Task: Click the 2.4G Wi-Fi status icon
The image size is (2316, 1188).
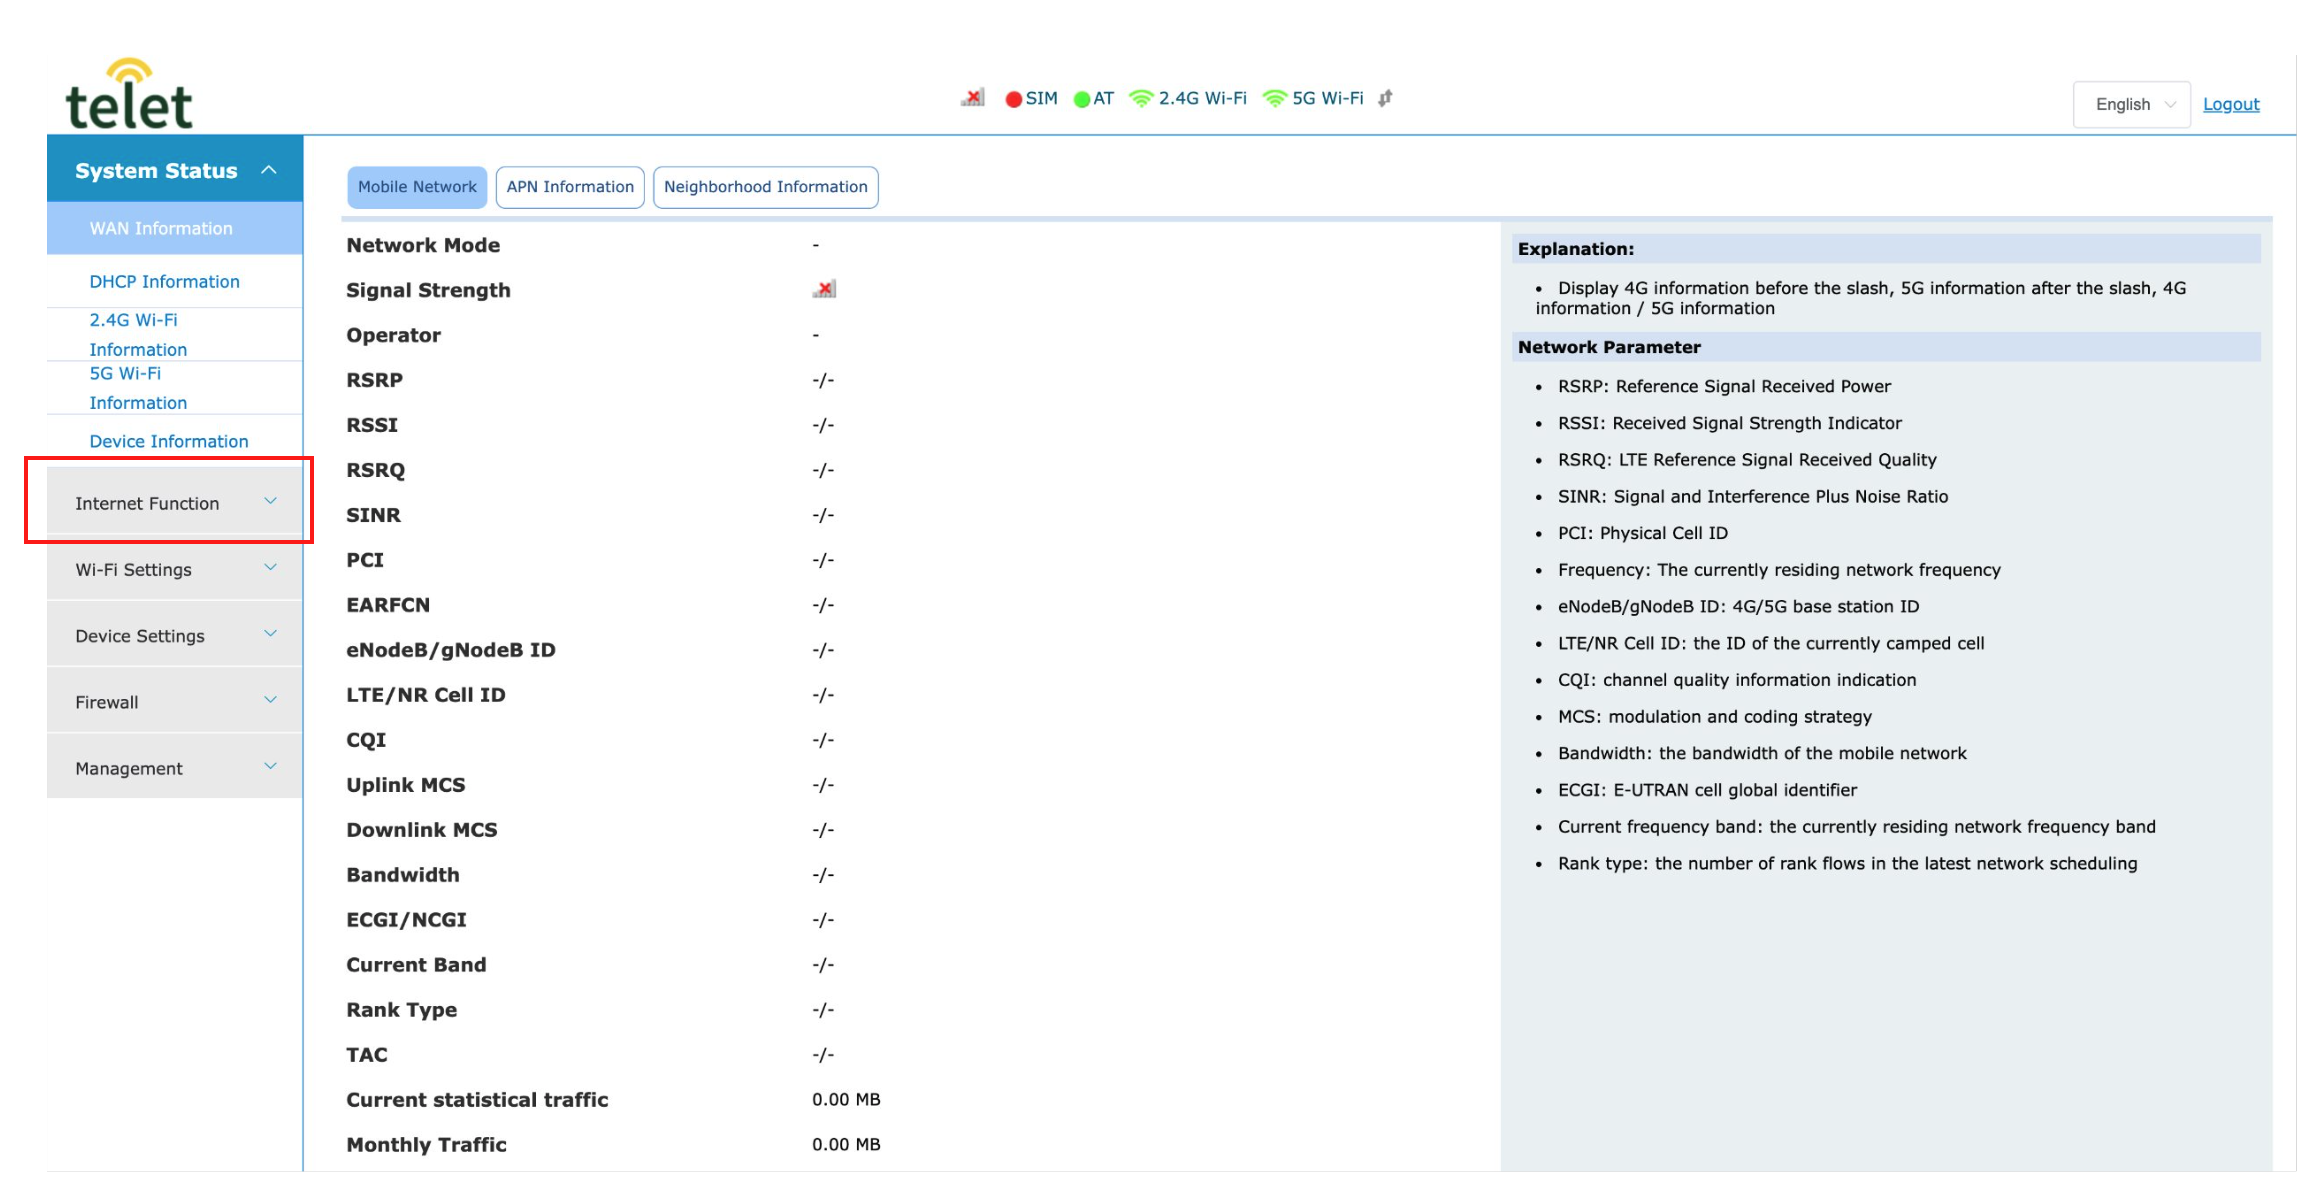Action: (x=1141, y=98)
